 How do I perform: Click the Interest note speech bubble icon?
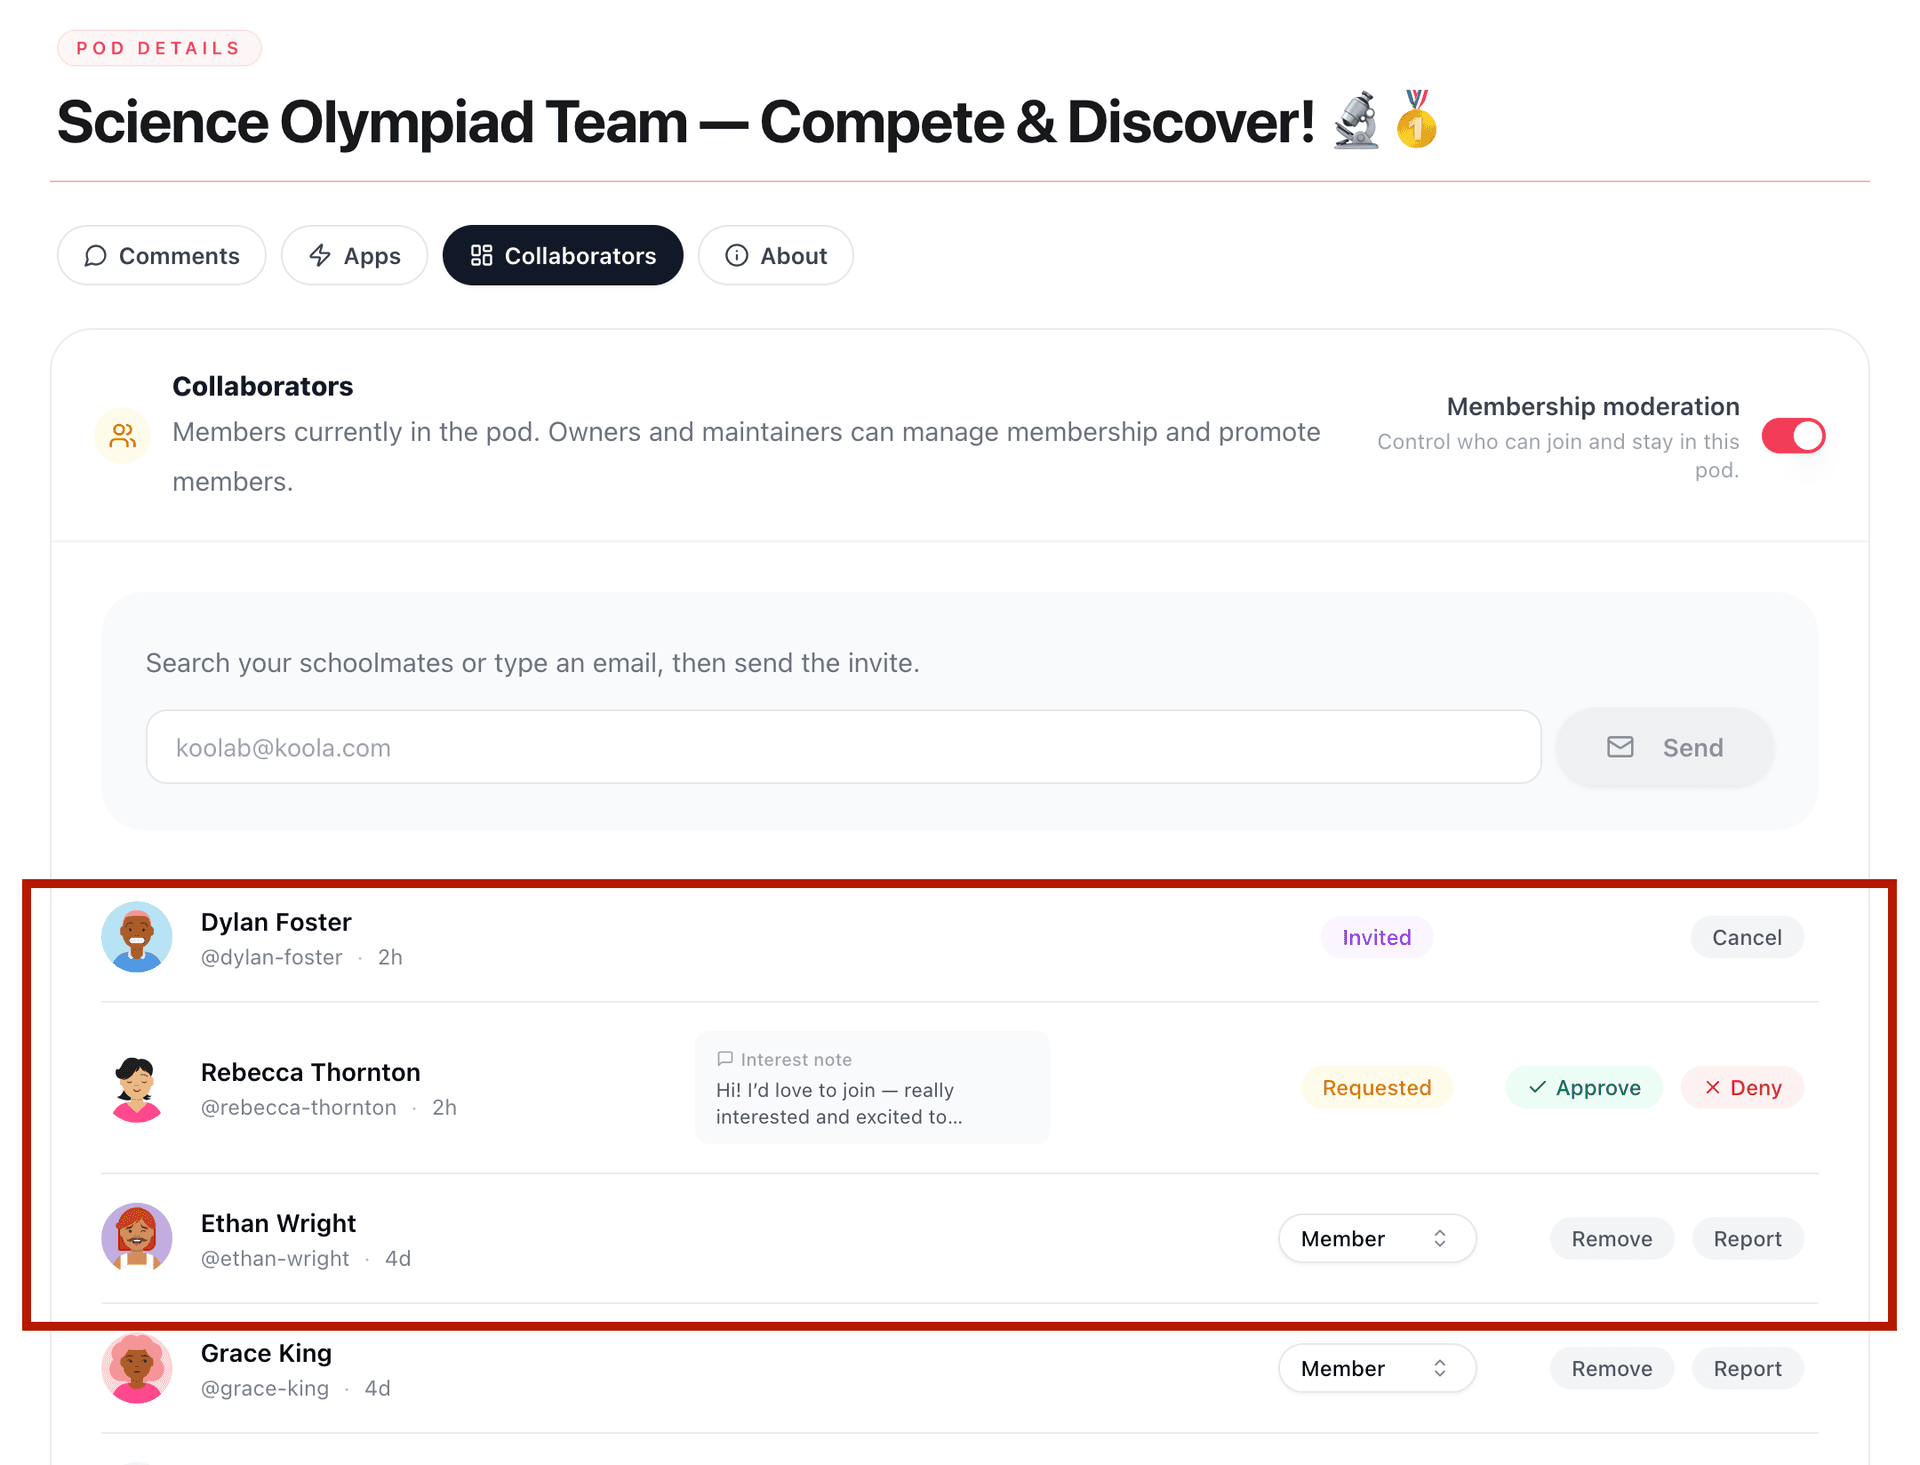pos(725,1059)
